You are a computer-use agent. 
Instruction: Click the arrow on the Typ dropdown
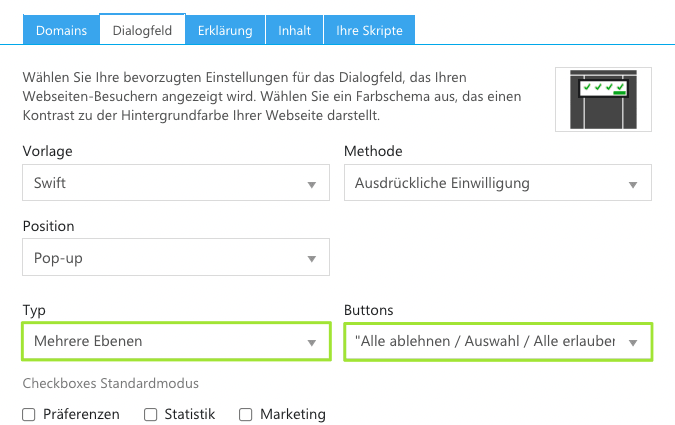tap(311, 343)
